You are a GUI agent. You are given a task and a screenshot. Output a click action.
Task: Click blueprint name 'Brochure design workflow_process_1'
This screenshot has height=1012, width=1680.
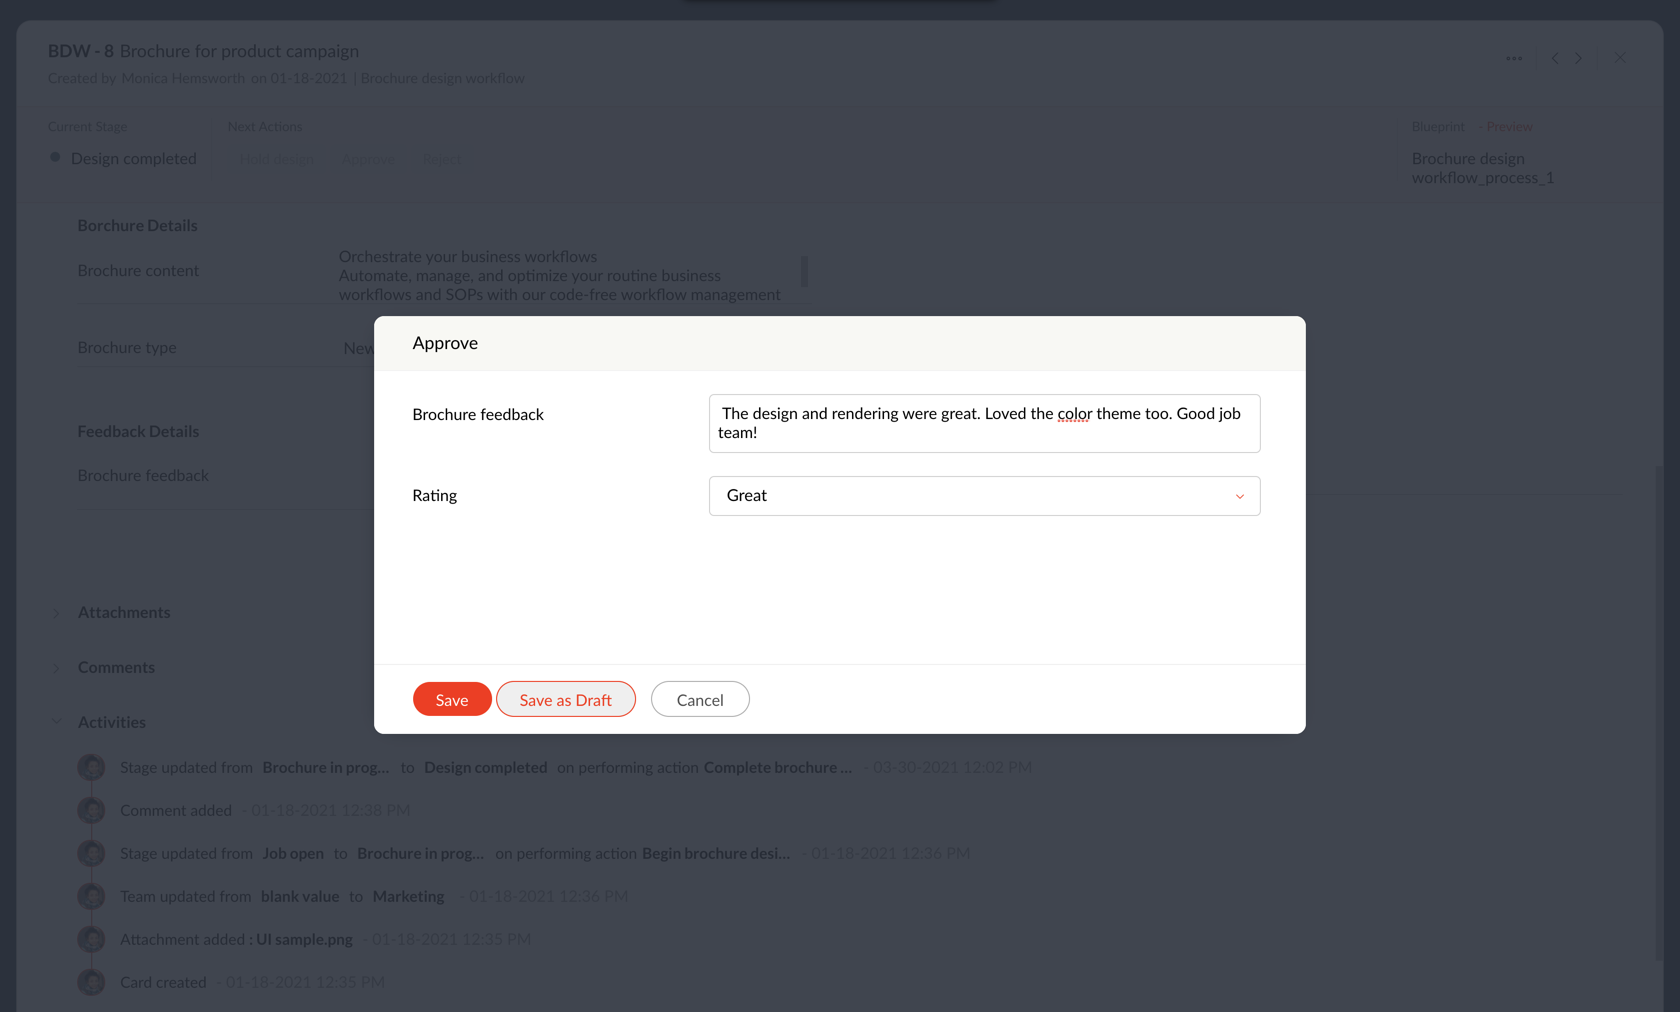(x=1483, y=168)
